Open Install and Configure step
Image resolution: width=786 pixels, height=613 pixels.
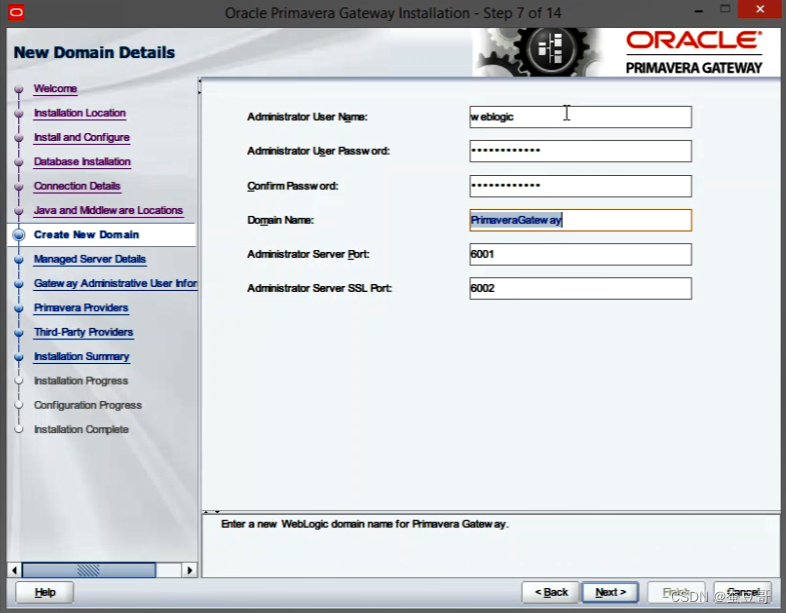[82, 137]
